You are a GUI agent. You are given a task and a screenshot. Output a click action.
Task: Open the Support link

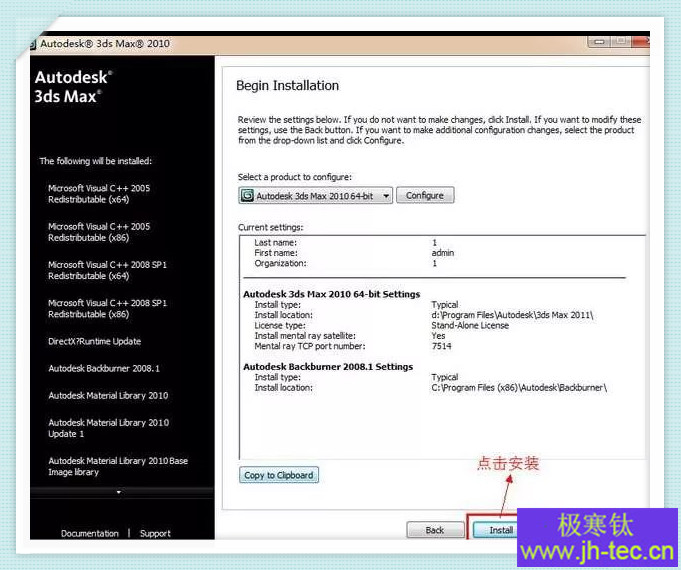coord(155,533)
